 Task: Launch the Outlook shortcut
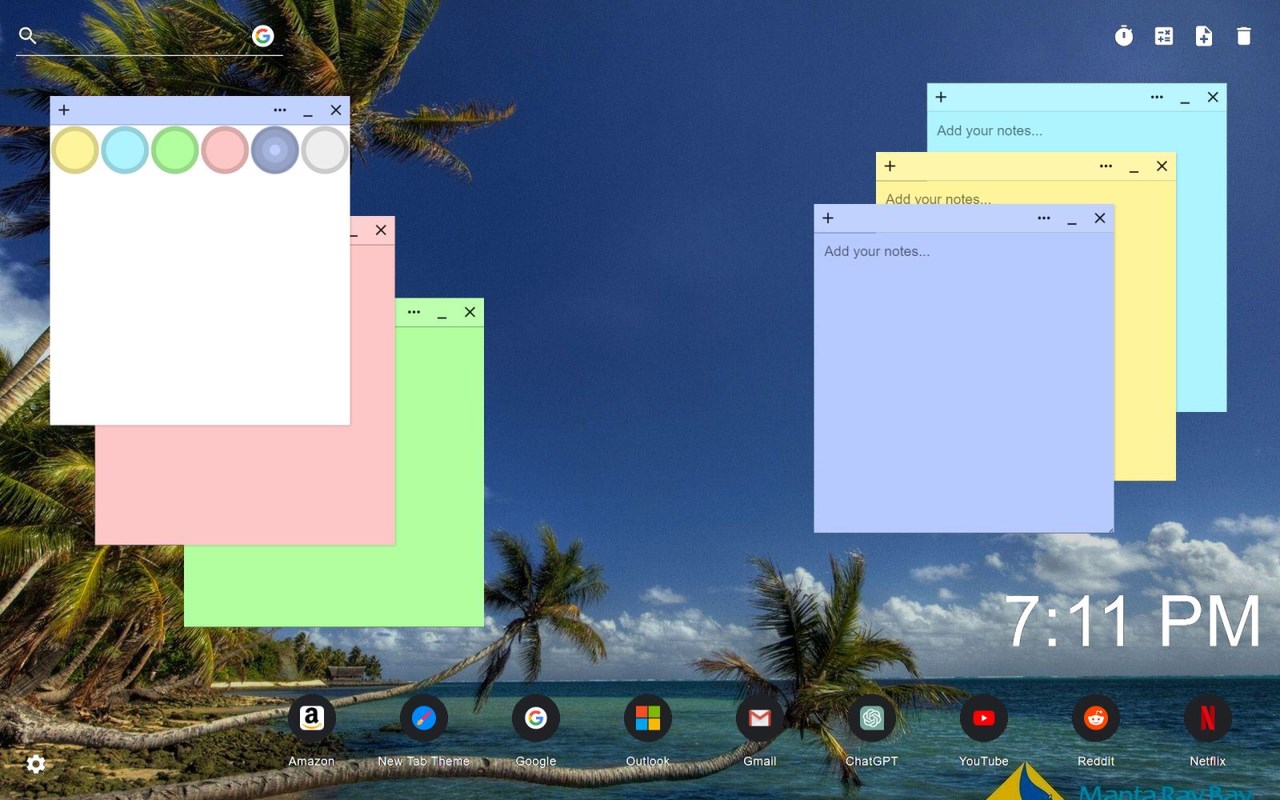tap(648, 718)
